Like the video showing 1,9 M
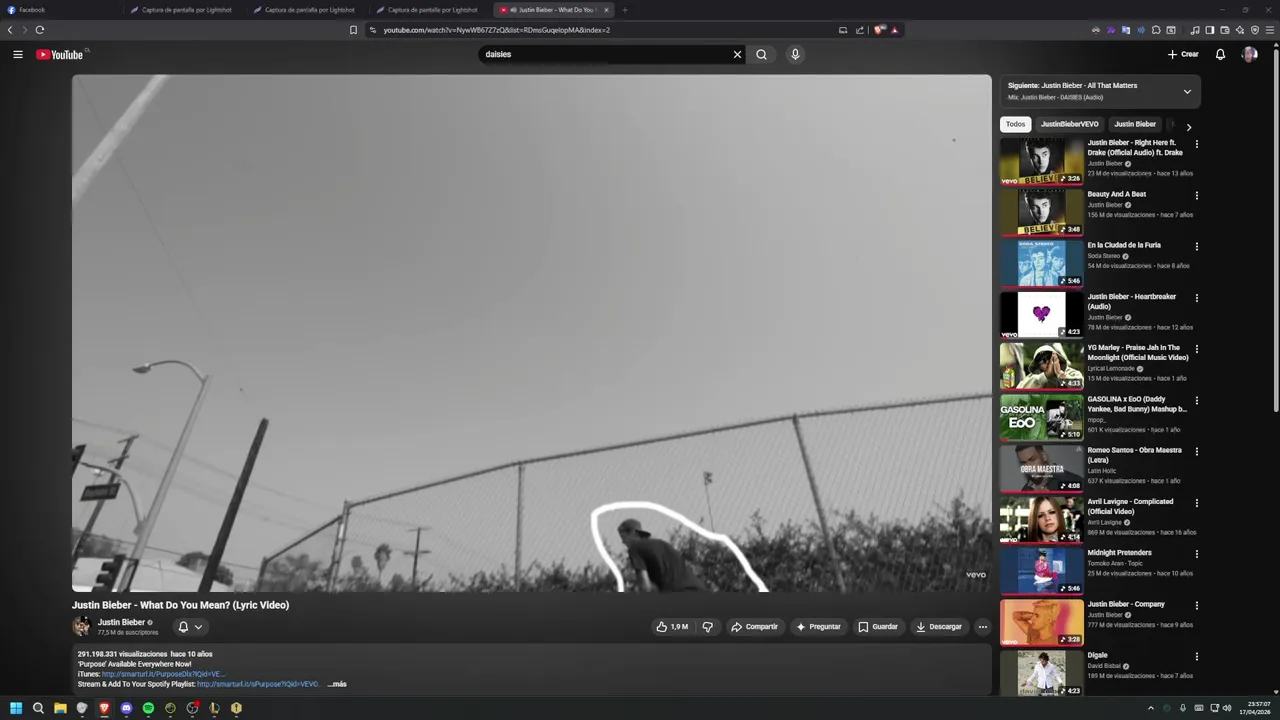This screenshot has height=720, width=1280. [672, 627]
